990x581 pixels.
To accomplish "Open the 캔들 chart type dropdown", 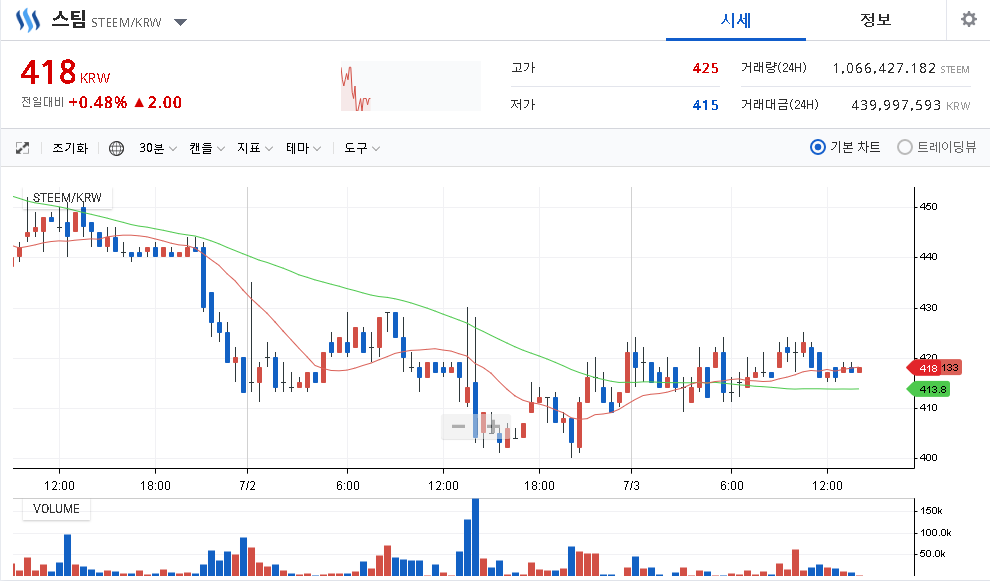I will coord(206,148).
